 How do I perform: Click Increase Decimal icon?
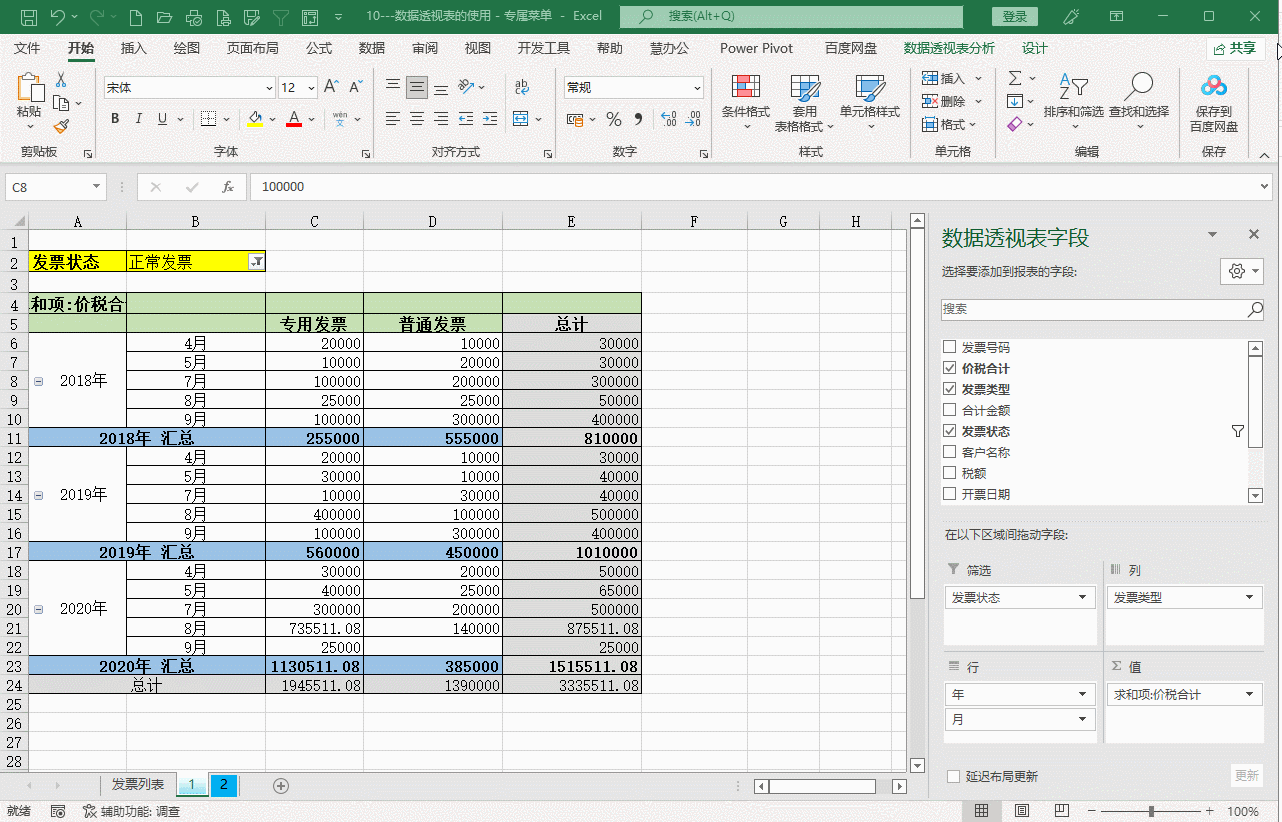tap(668, 119)
